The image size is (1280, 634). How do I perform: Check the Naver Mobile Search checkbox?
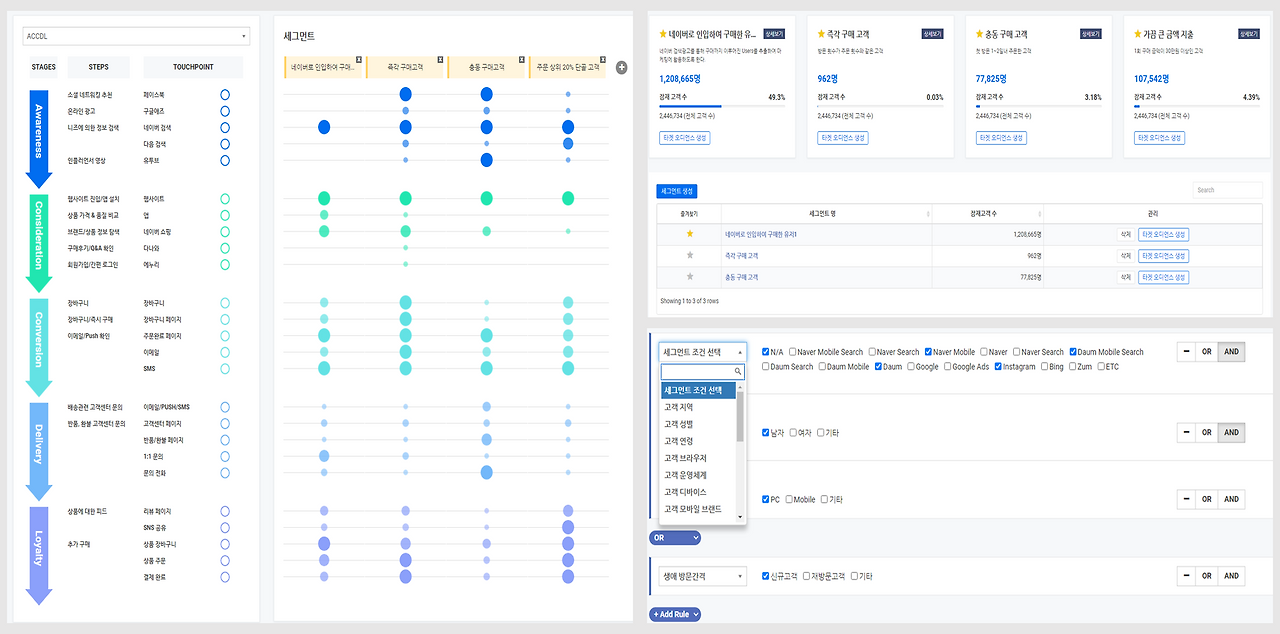pos(793,352)
